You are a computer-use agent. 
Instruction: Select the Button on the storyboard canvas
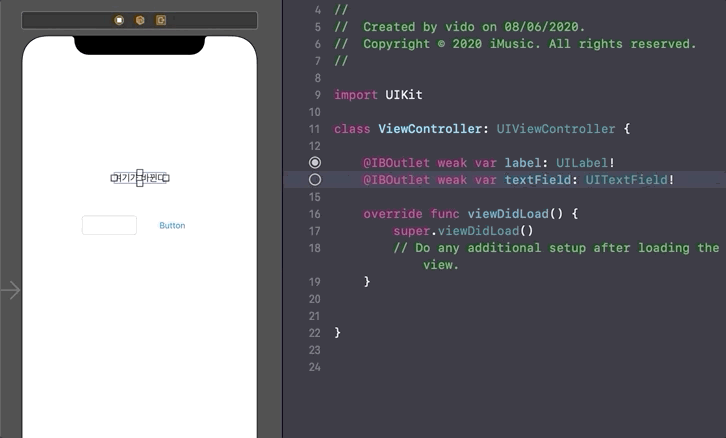(172, 225)
